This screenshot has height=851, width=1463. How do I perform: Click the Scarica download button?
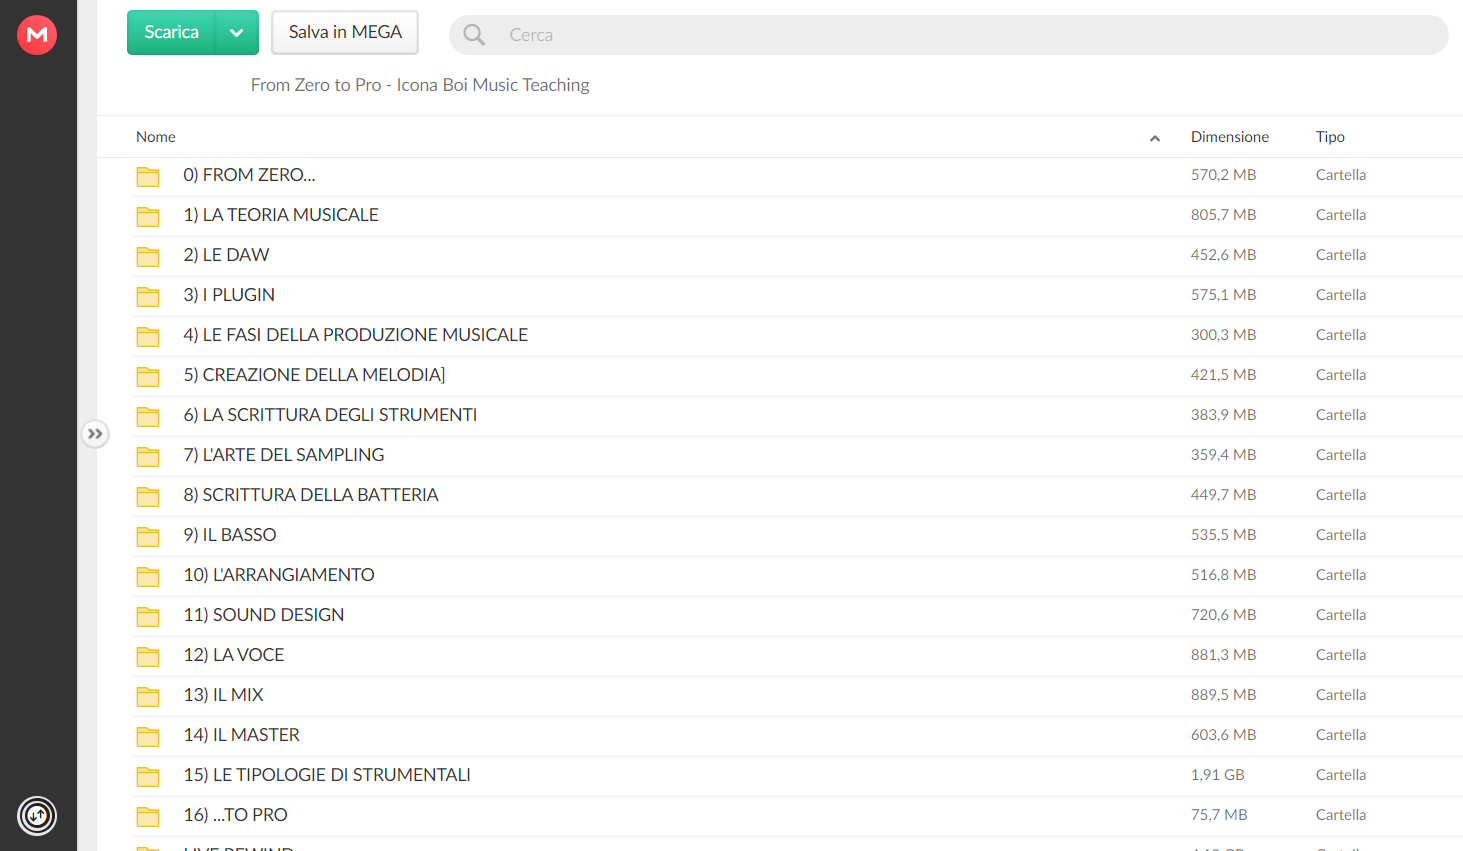coord(171,32)
